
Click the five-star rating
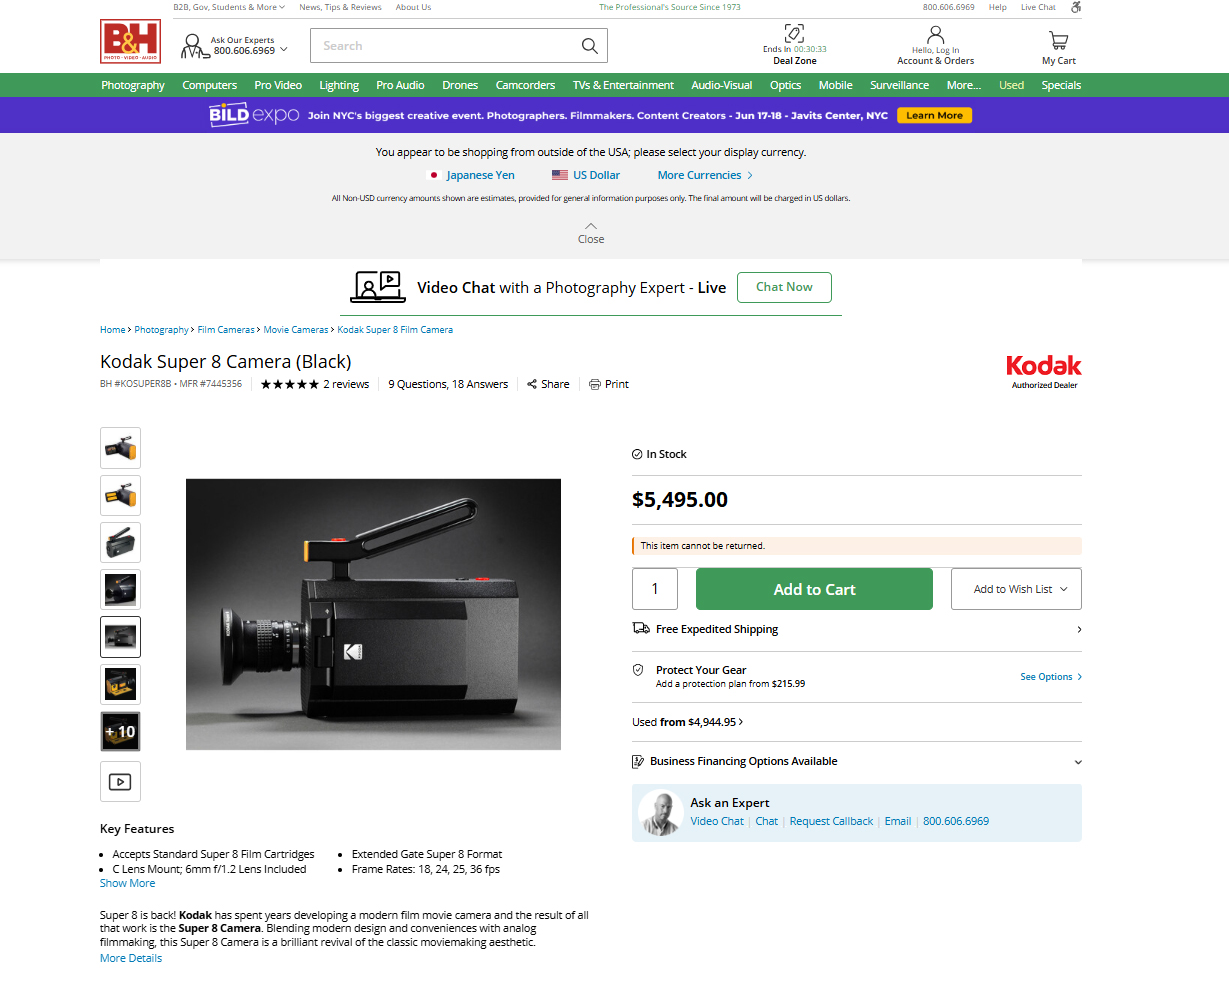[290, 384]
